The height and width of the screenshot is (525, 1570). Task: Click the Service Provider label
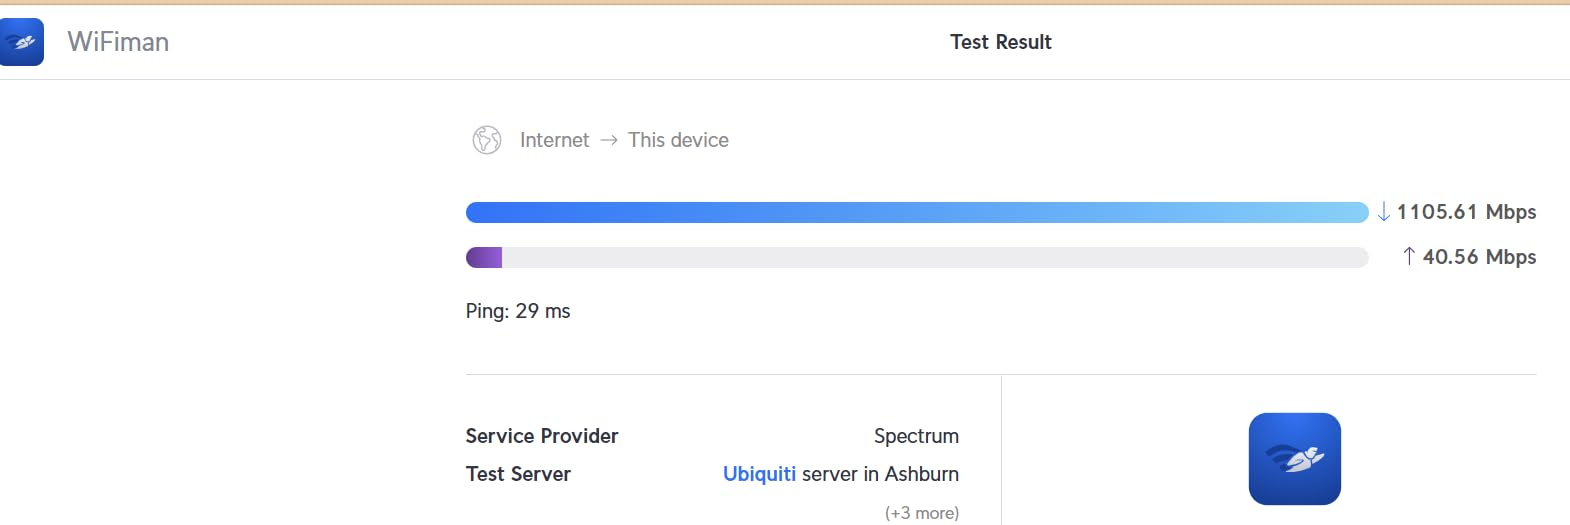click(542, 436)
